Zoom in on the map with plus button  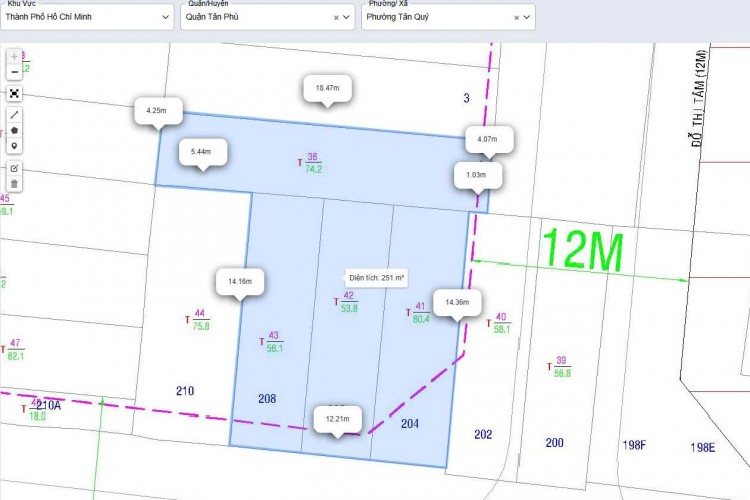pyautogui.click(x=14, y=56)
